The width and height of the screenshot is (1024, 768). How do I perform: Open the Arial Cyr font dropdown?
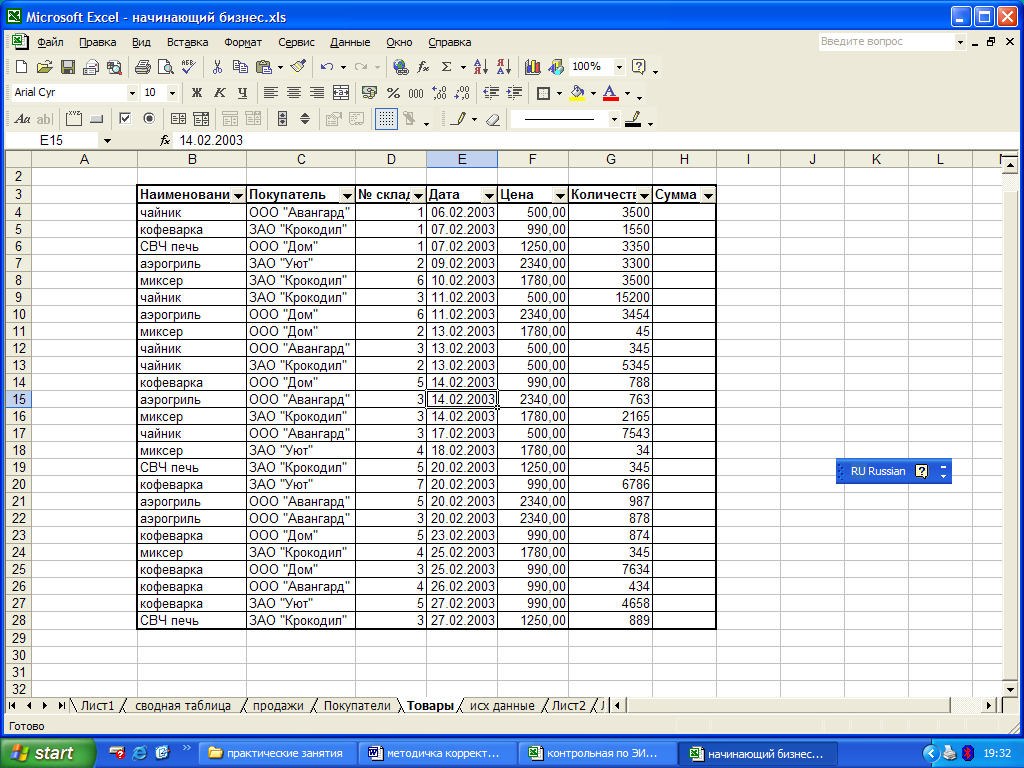pyautogui.click(x=132, y=93)
